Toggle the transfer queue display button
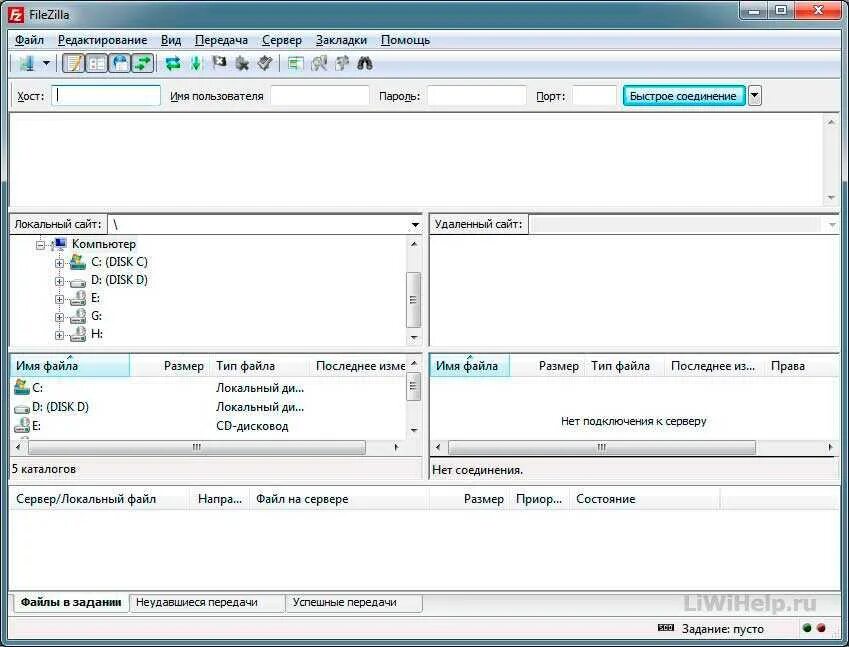This screenshot has width=849, height=647. pos(143,64)
